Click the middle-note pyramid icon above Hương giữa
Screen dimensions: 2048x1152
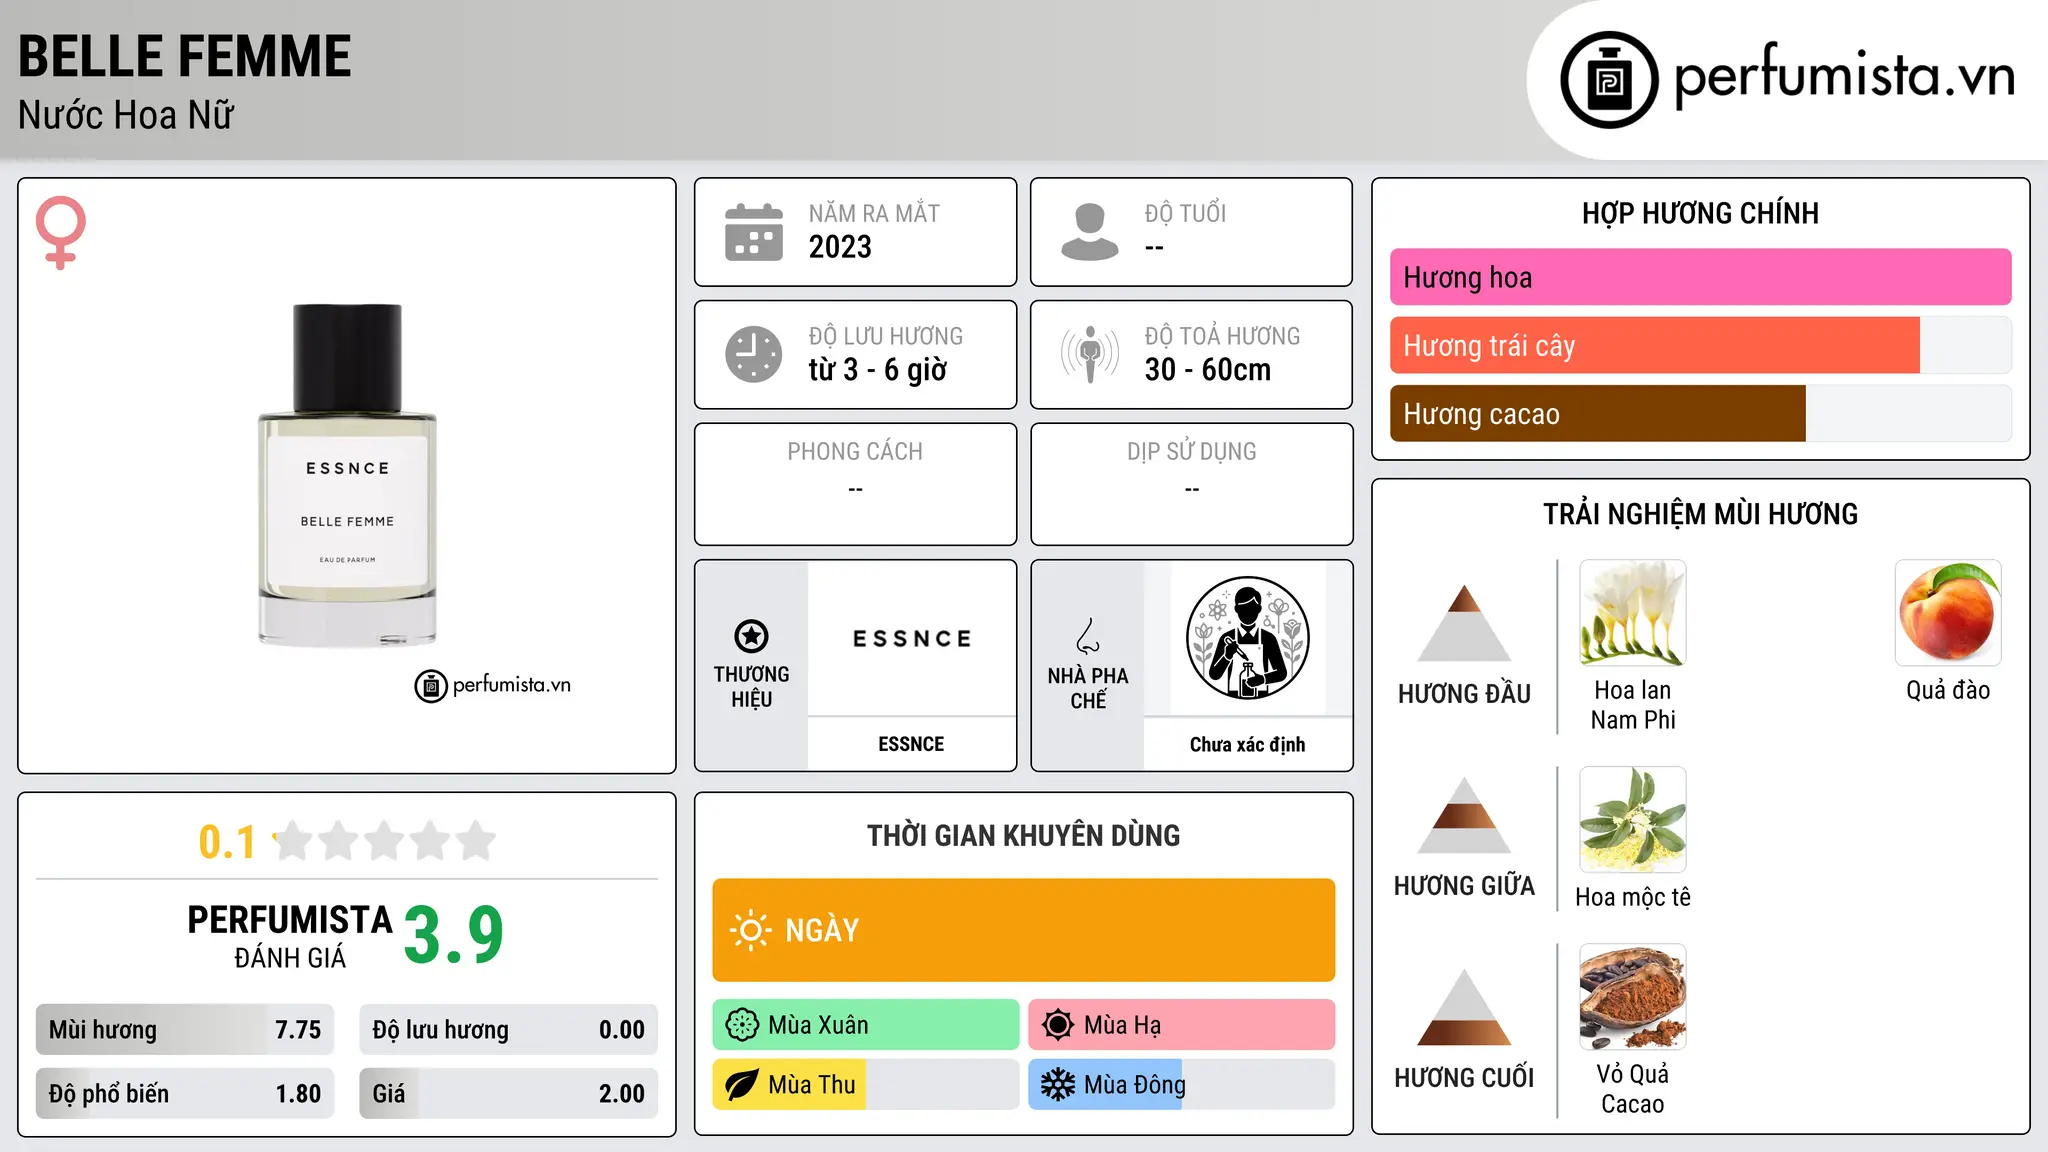point(1464,815)
